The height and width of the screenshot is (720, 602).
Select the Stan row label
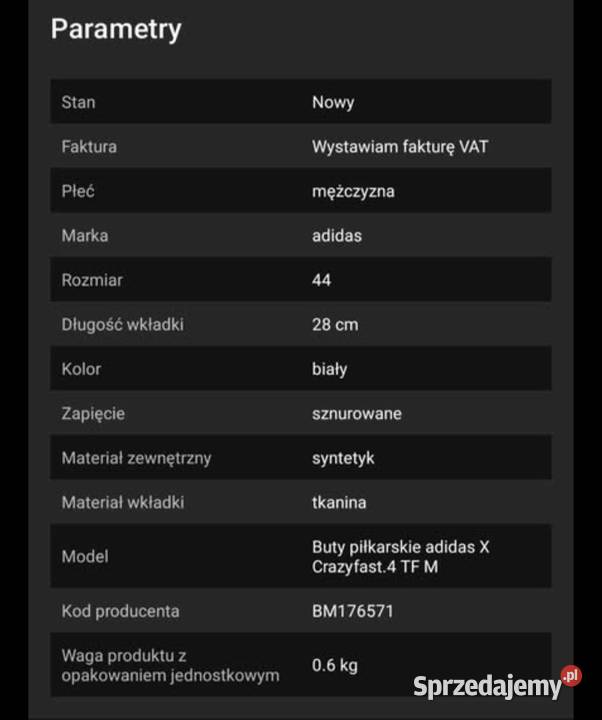click(78, 102)
